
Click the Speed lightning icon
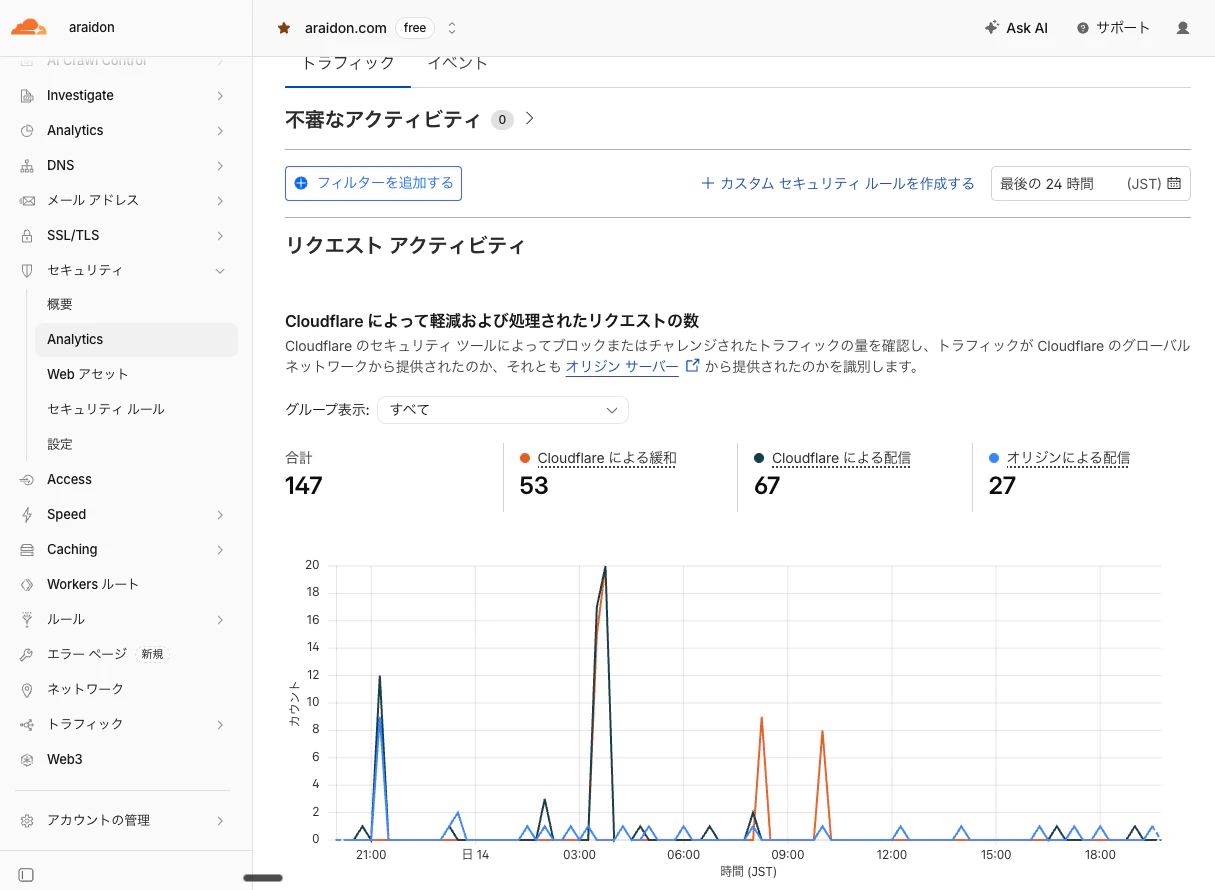click(27, 515)
